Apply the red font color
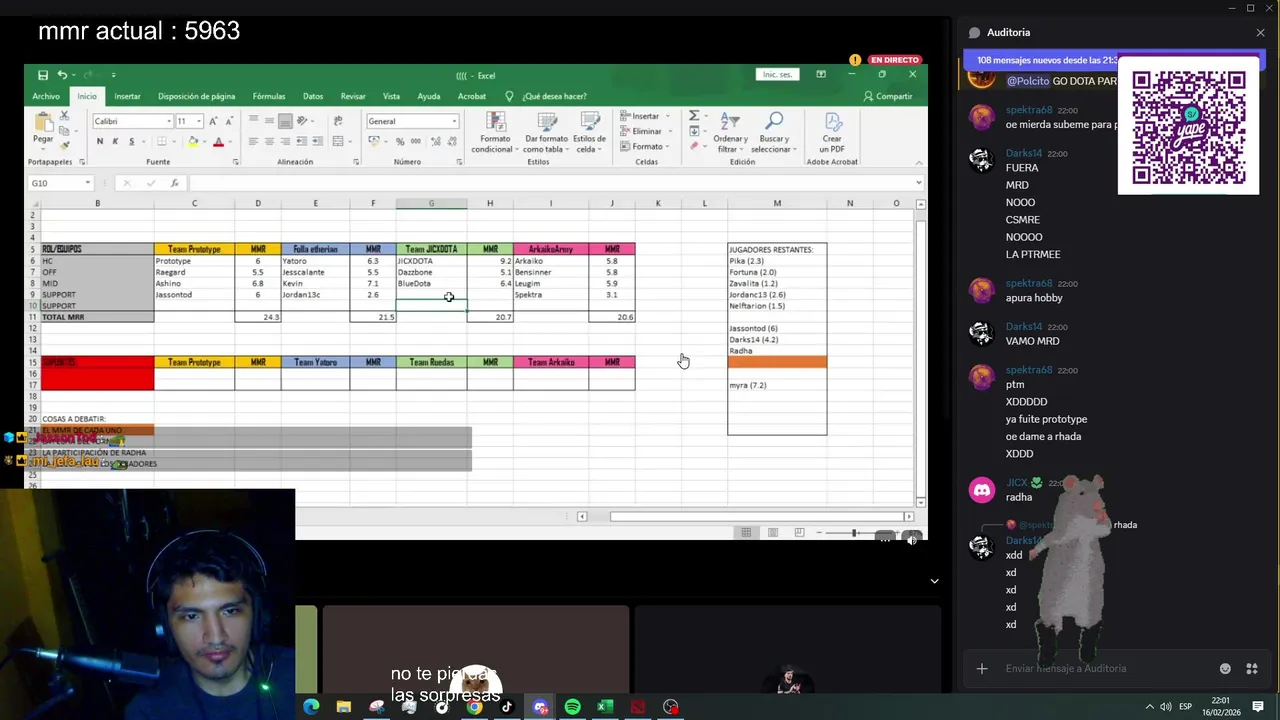Image resolution: width=1280 pixels, height=720 pixels. [218, 142]
